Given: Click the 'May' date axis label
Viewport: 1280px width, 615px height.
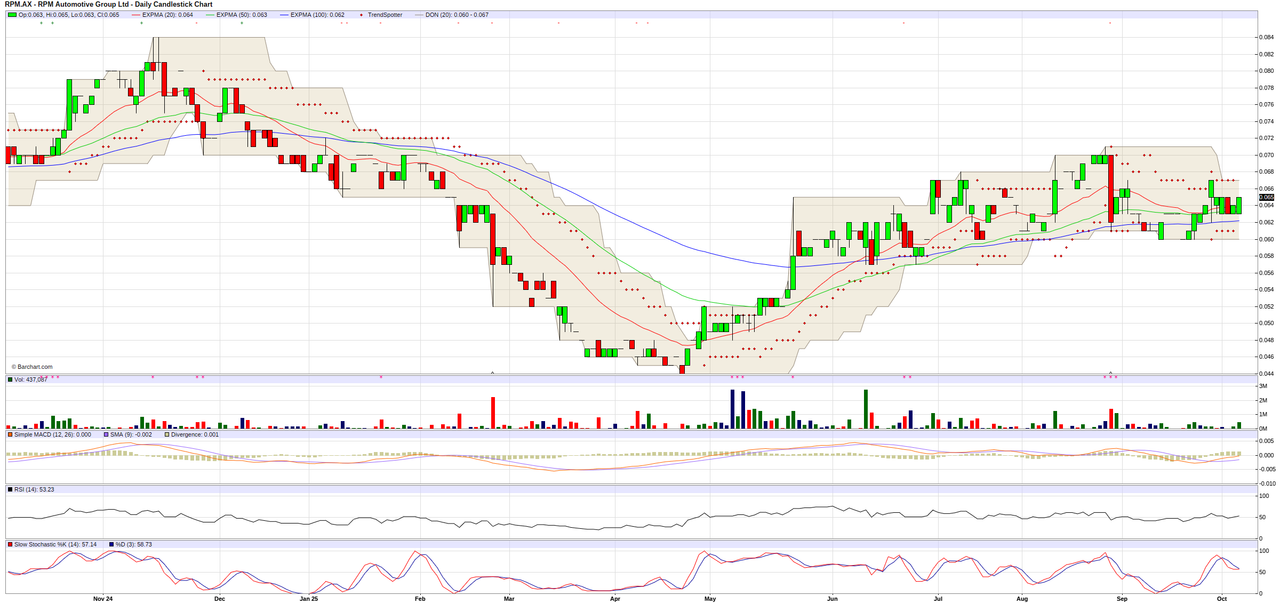Looking at the screenshot, I should coord(711,598).
